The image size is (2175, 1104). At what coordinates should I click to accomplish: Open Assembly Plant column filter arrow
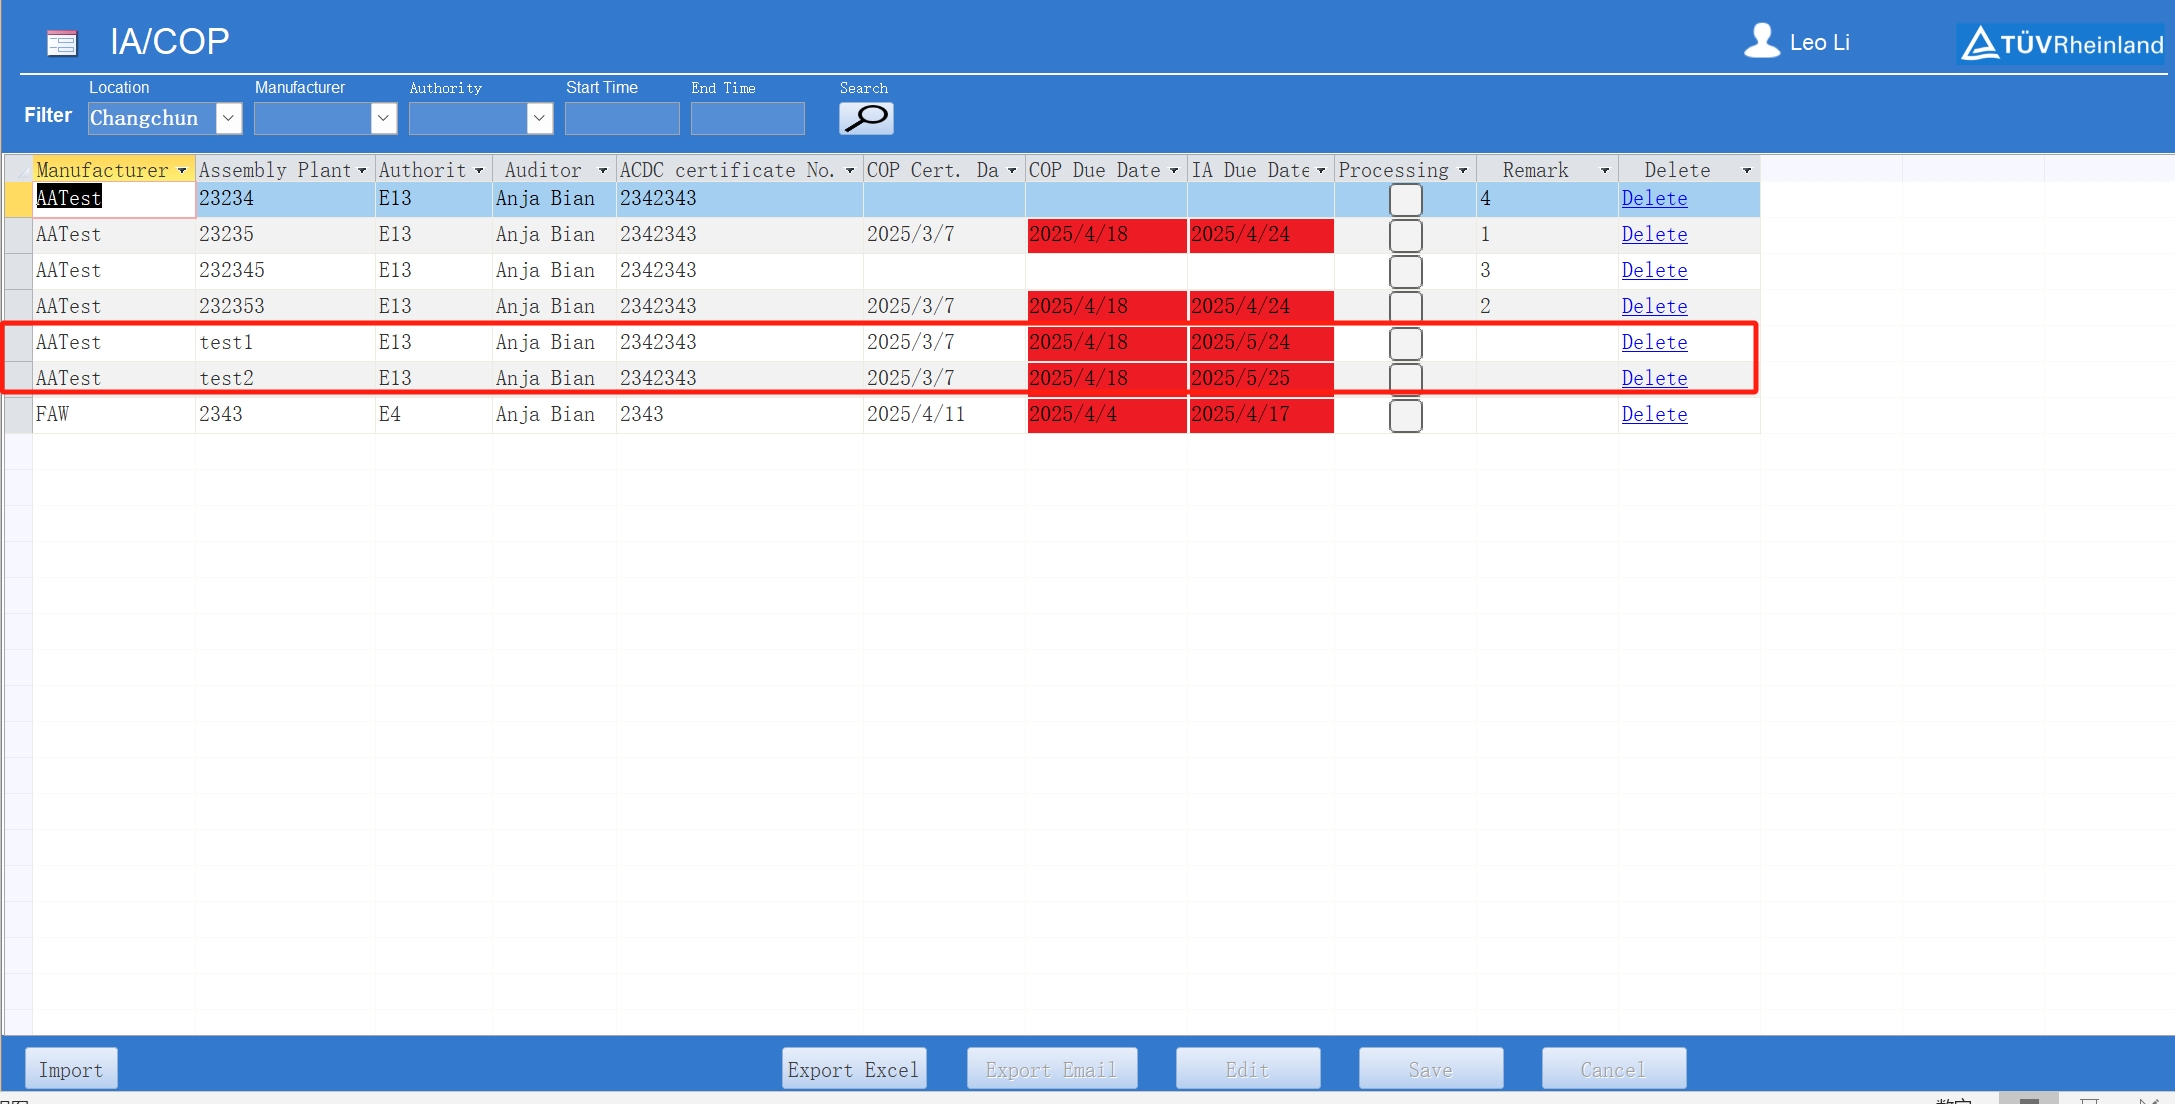pos(362,171)
